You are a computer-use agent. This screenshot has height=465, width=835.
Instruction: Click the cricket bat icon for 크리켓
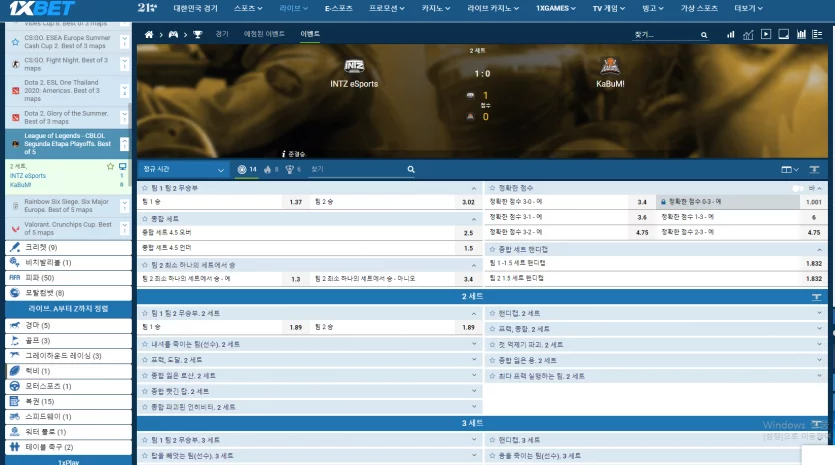click(15, 247)
